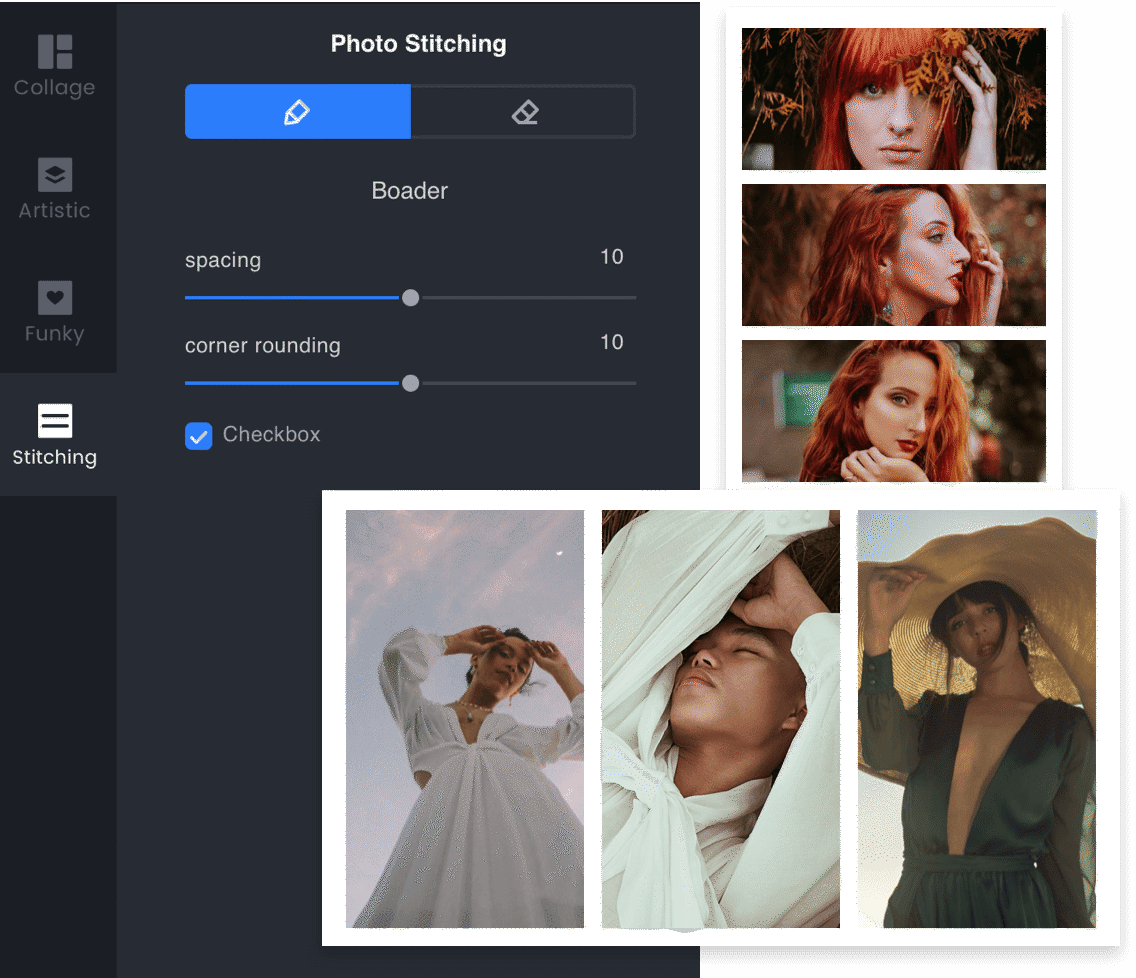Image resolution: width=1136 pixels, height=978 pixels.
Task: Select the red-haired woman with leaves photo
Action: (x=893, y=99)
